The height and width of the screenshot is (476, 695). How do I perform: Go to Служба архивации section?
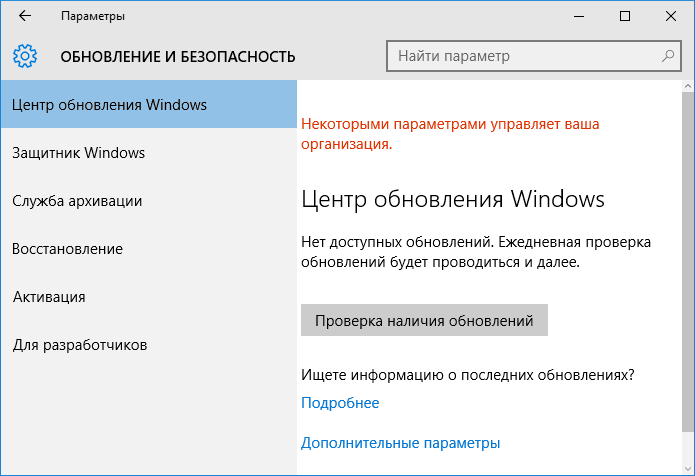(x=77, y=201)
